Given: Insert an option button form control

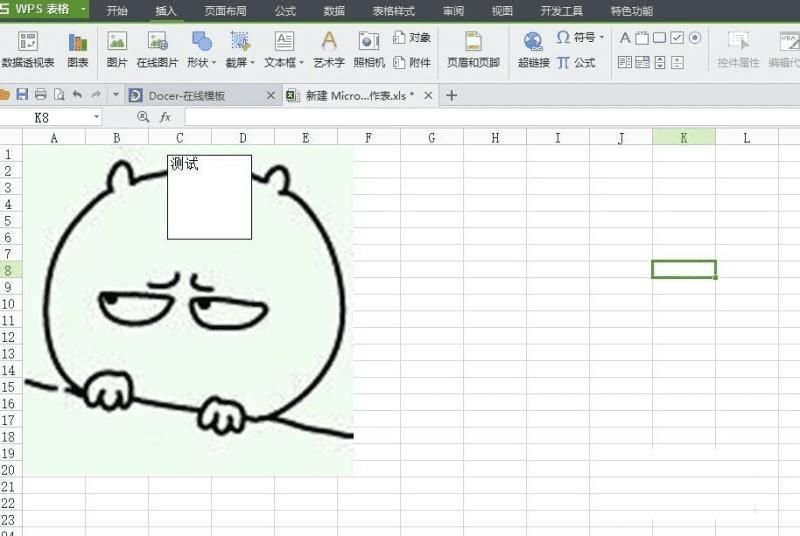Looking at the screenshot, I should point(694,38).
